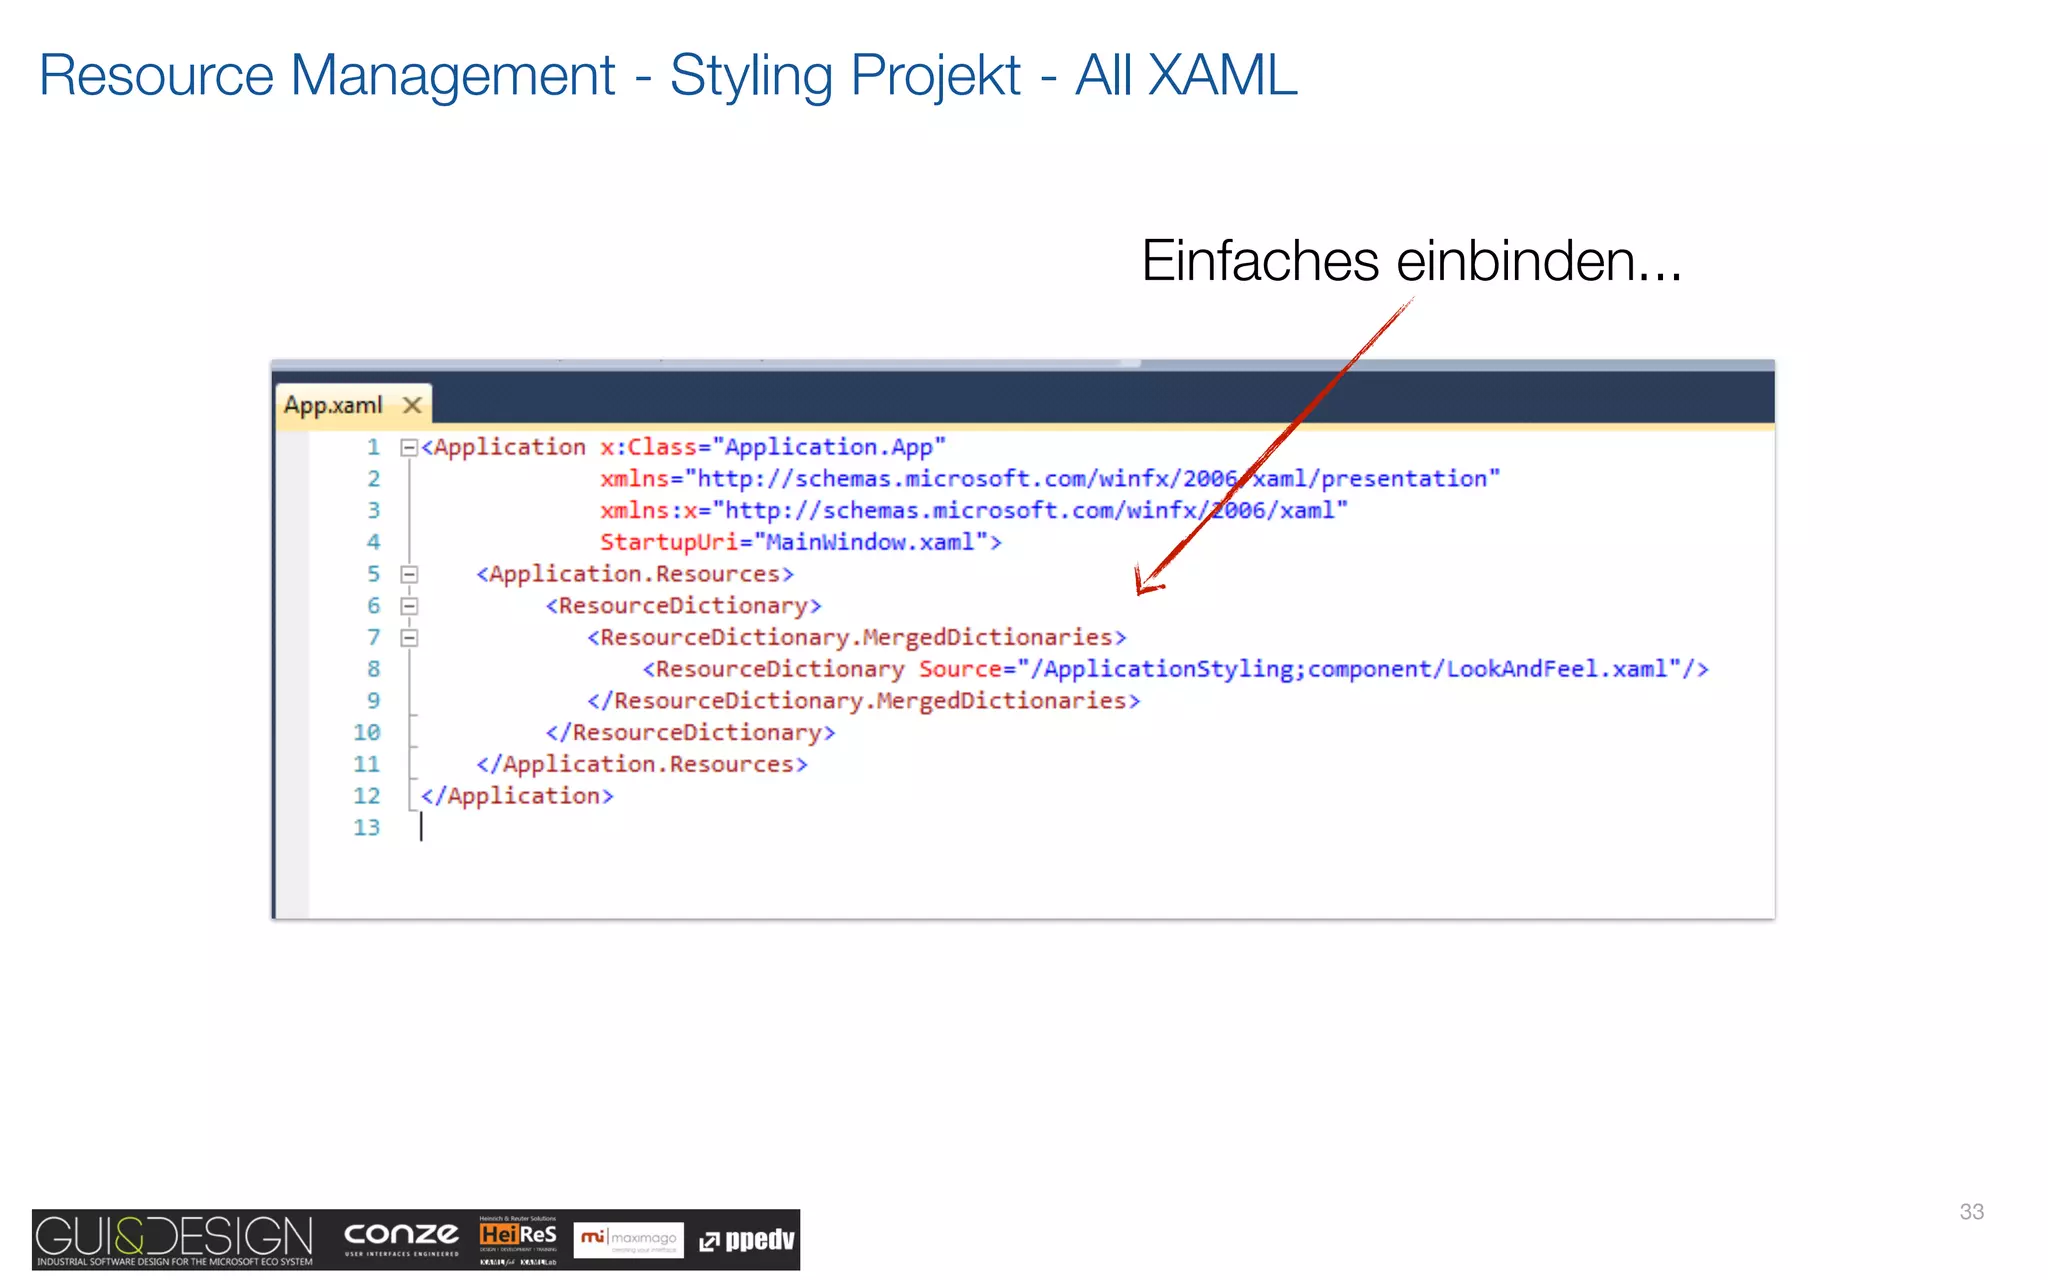Click the </Application.Resources> closing tag

(642, 764)
